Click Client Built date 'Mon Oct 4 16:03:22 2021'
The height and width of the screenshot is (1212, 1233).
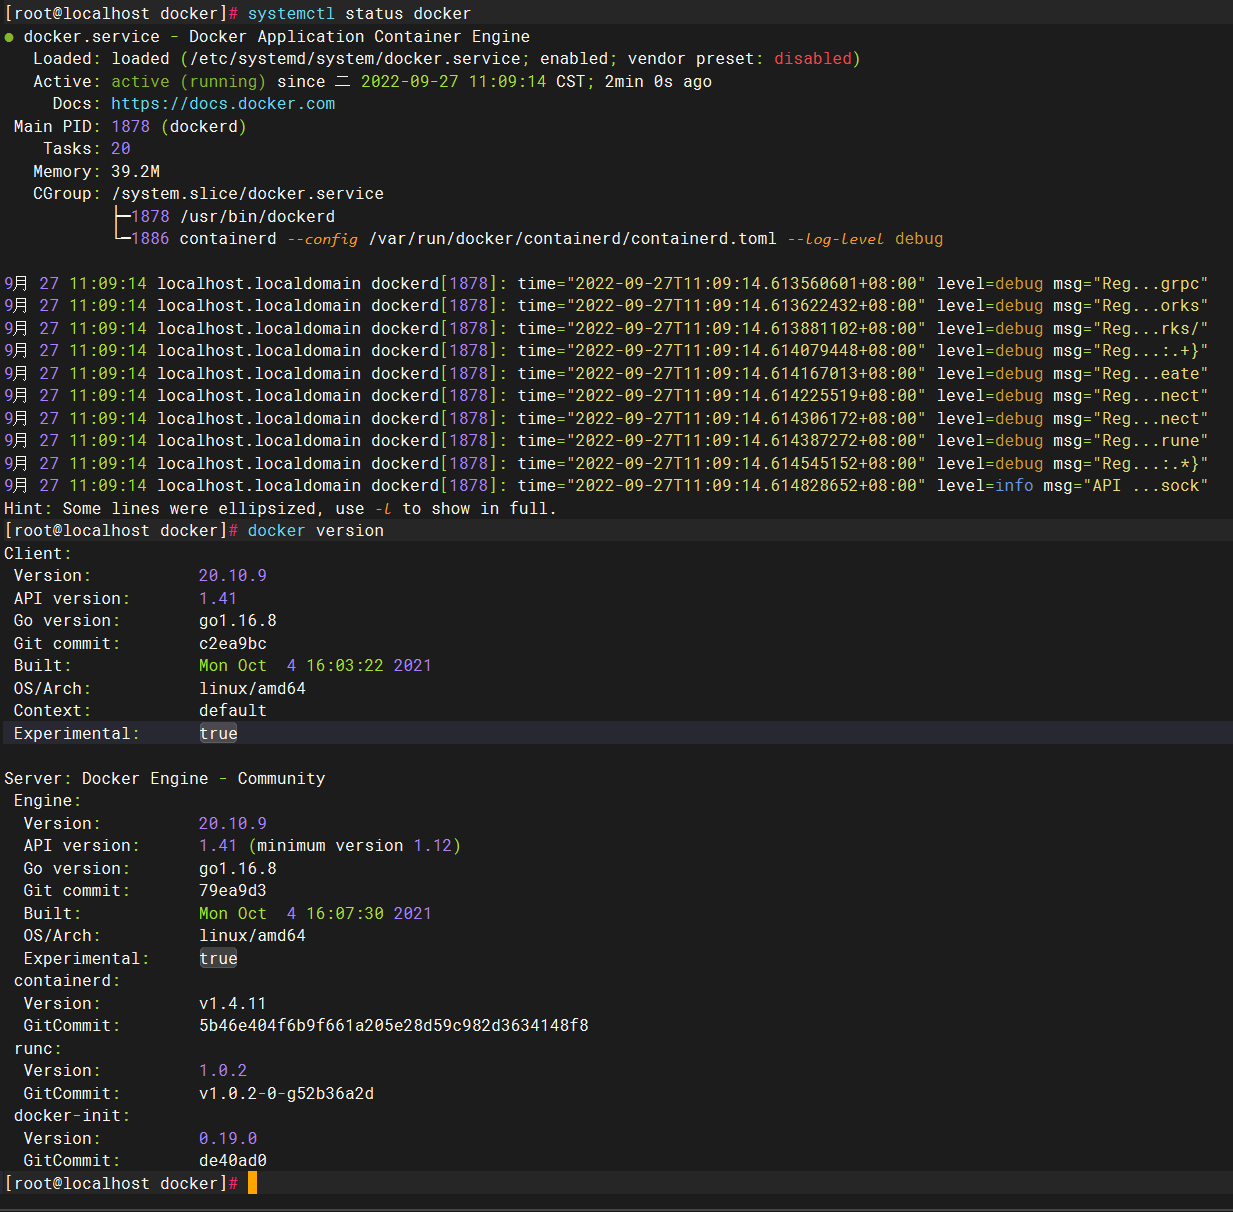tap(315, 666)
